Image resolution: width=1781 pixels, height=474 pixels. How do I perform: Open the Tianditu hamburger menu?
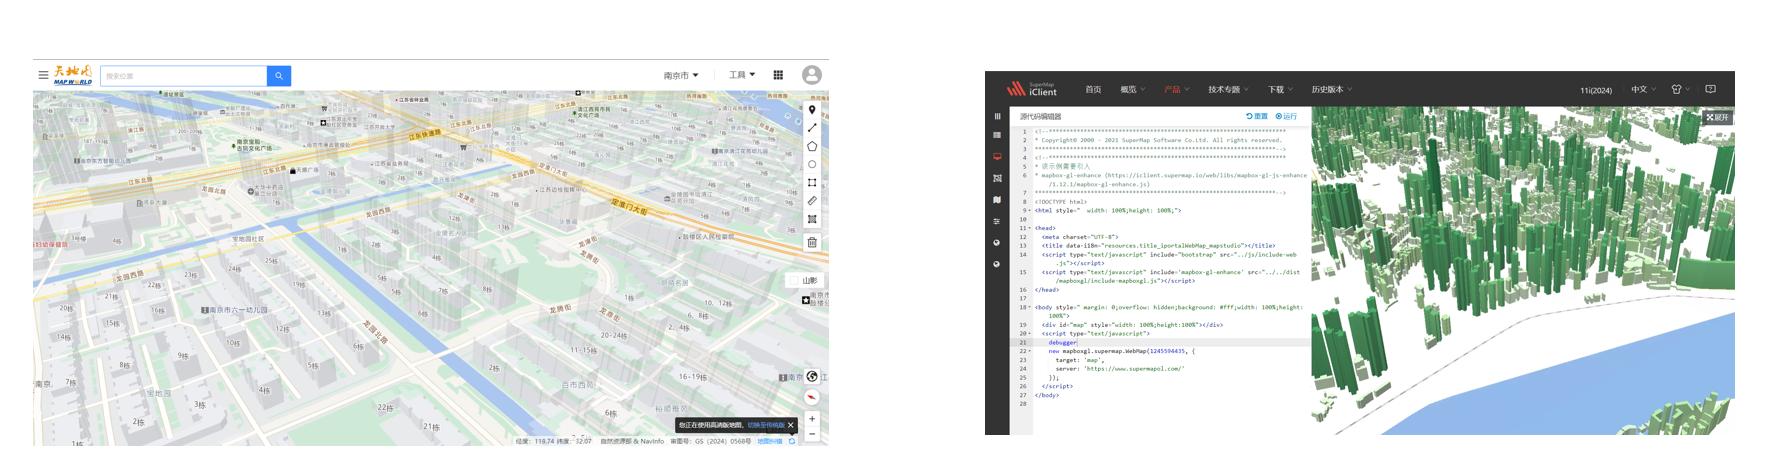(x=43, y=75)
